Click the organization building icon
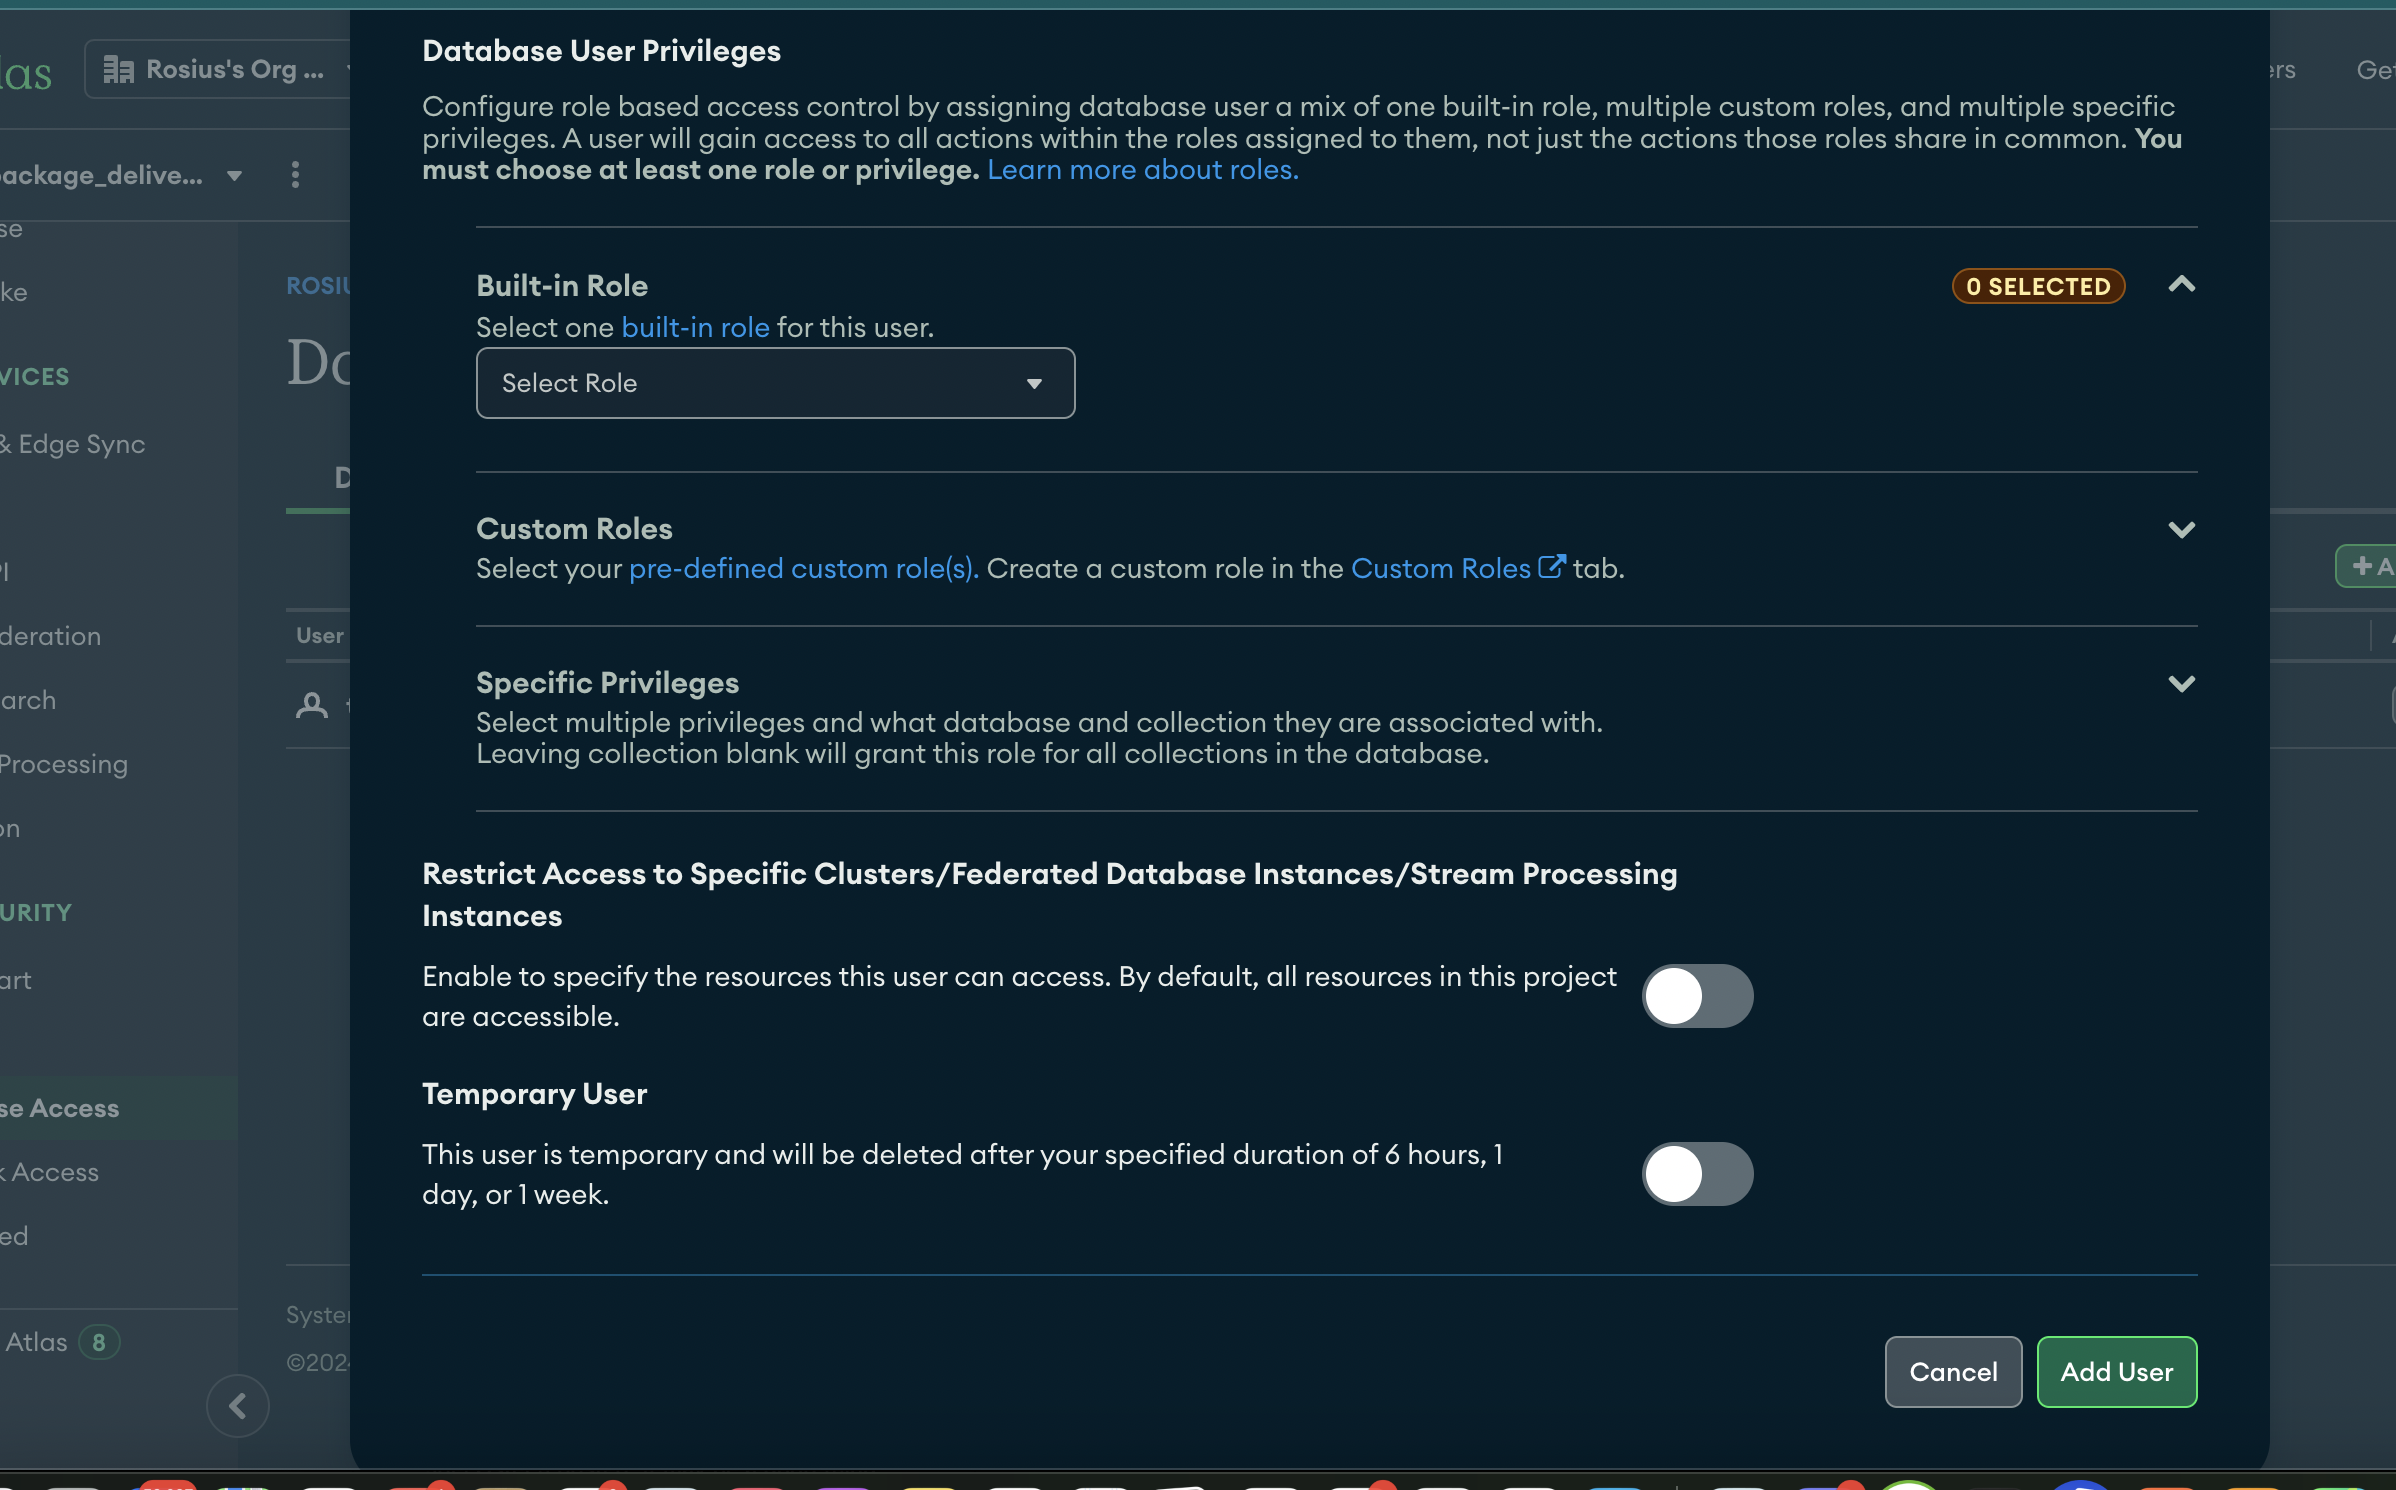The height and width of the screenshot is (1490, 2396). coord(119,70)
